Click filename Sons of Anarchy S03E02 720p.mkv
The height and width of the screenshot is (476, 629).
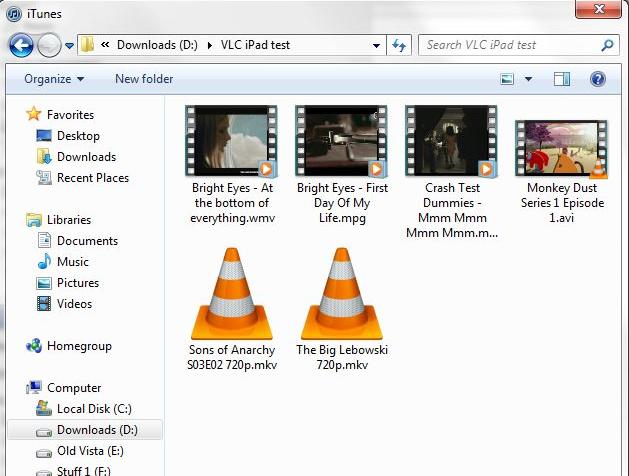(232, 357)
